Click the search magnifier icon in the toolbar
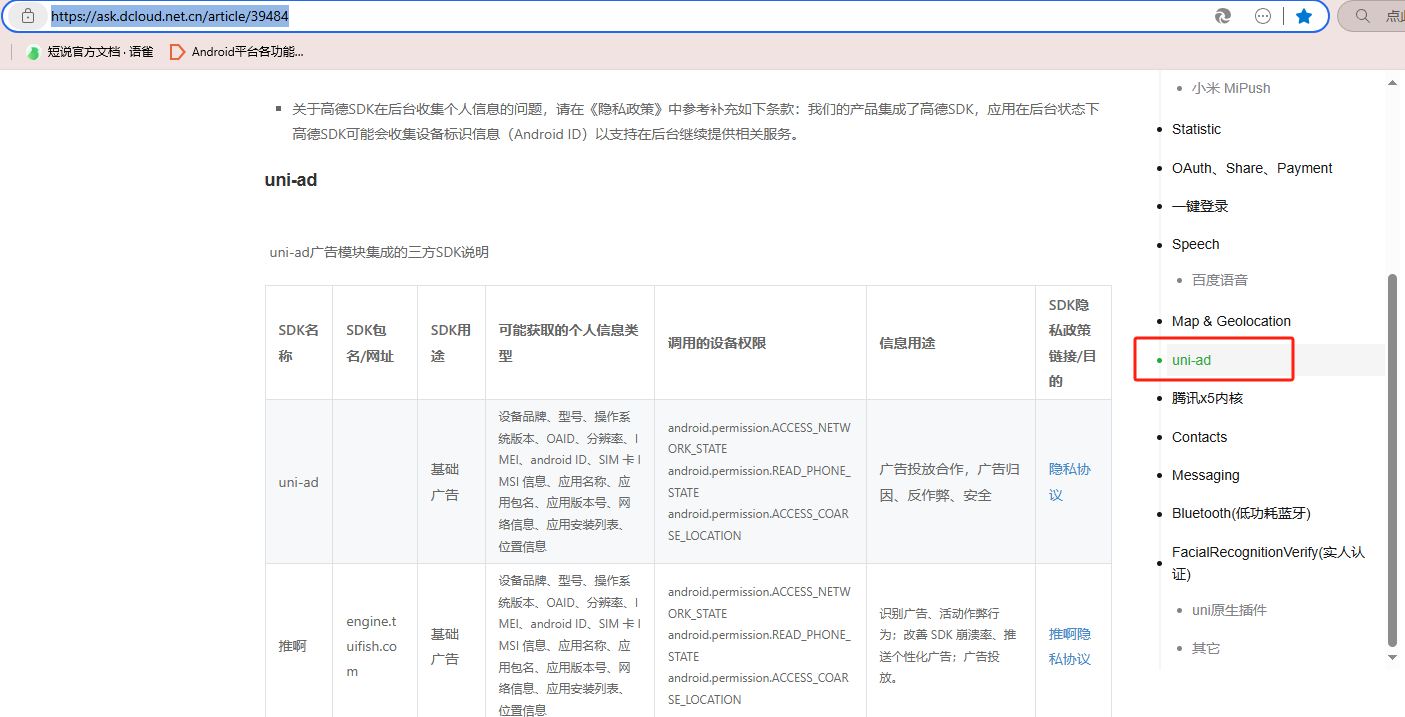Screen dimensions: 1405x717 tap(1362, 16)
